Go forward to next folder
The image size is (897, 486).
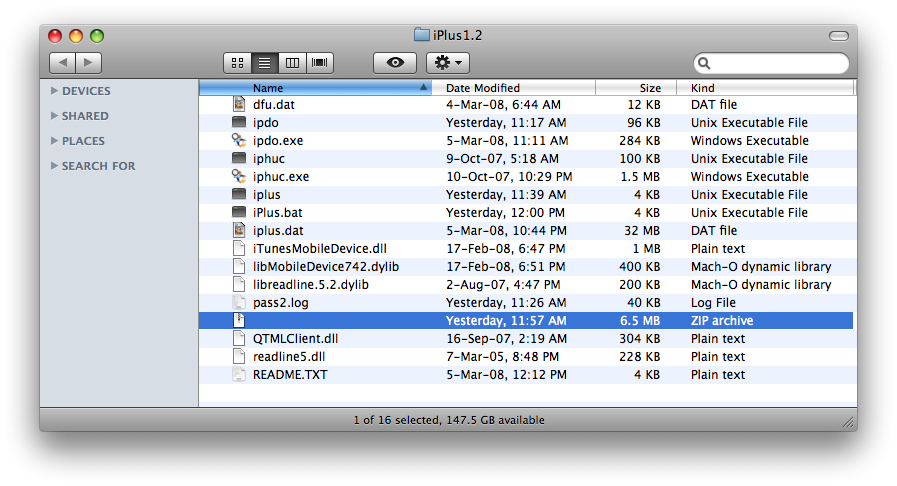point(89,63)
